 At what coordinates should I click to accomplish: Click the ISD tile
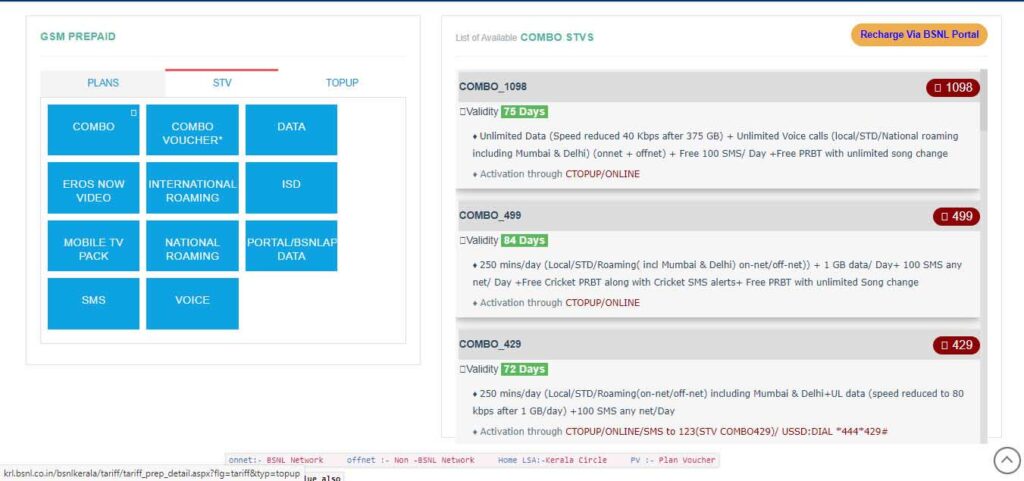point(291,187)
